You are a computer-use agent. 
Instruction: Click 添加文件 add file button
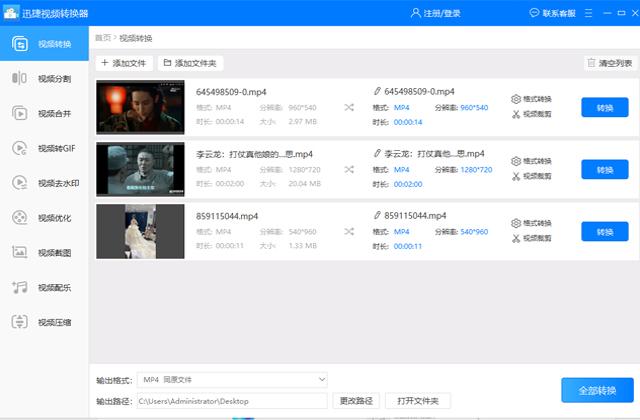(123, 62)
